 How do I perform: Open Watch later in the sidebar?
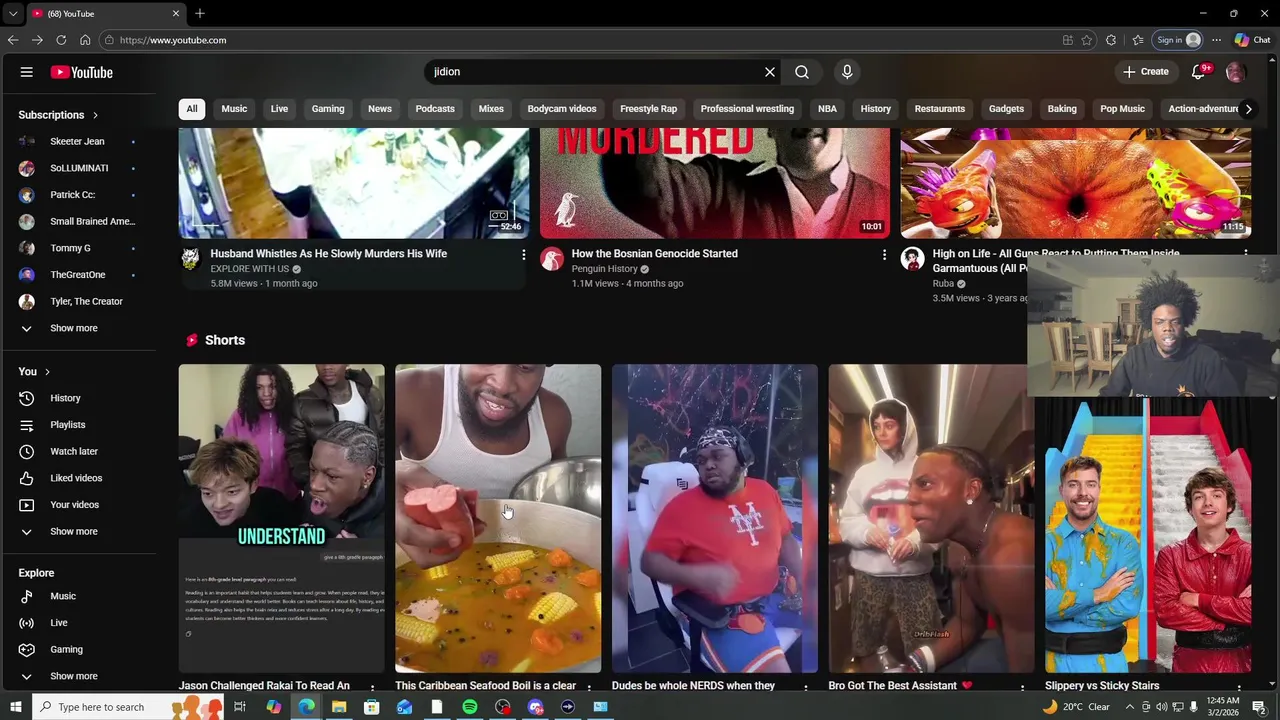pos(74,451)
